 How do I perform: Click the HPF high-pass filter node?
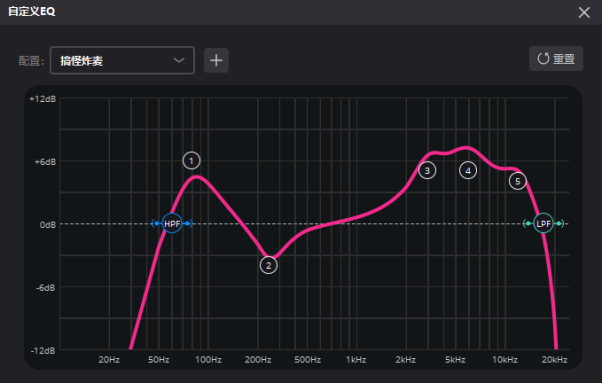coord(172,224)
